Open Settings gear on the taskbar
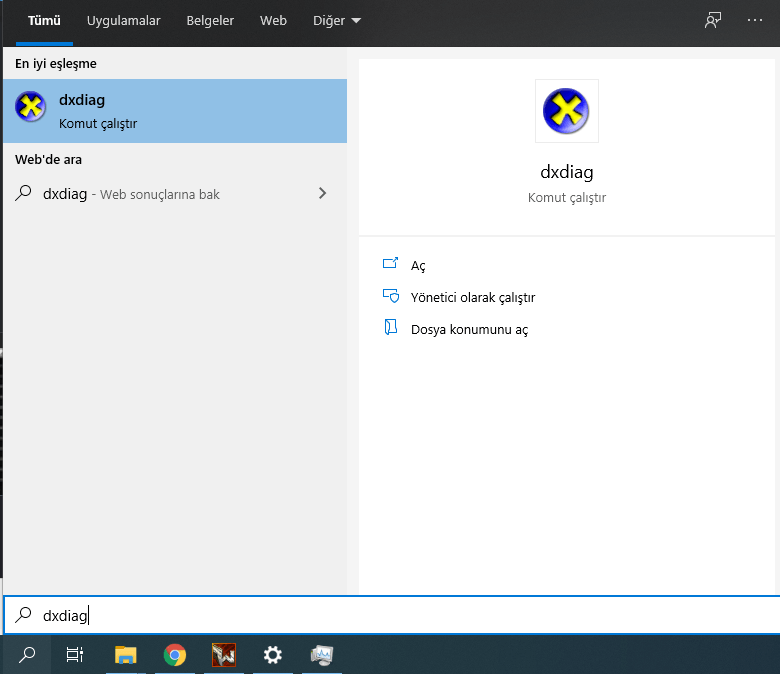780x674 pixels. point(273,655)
